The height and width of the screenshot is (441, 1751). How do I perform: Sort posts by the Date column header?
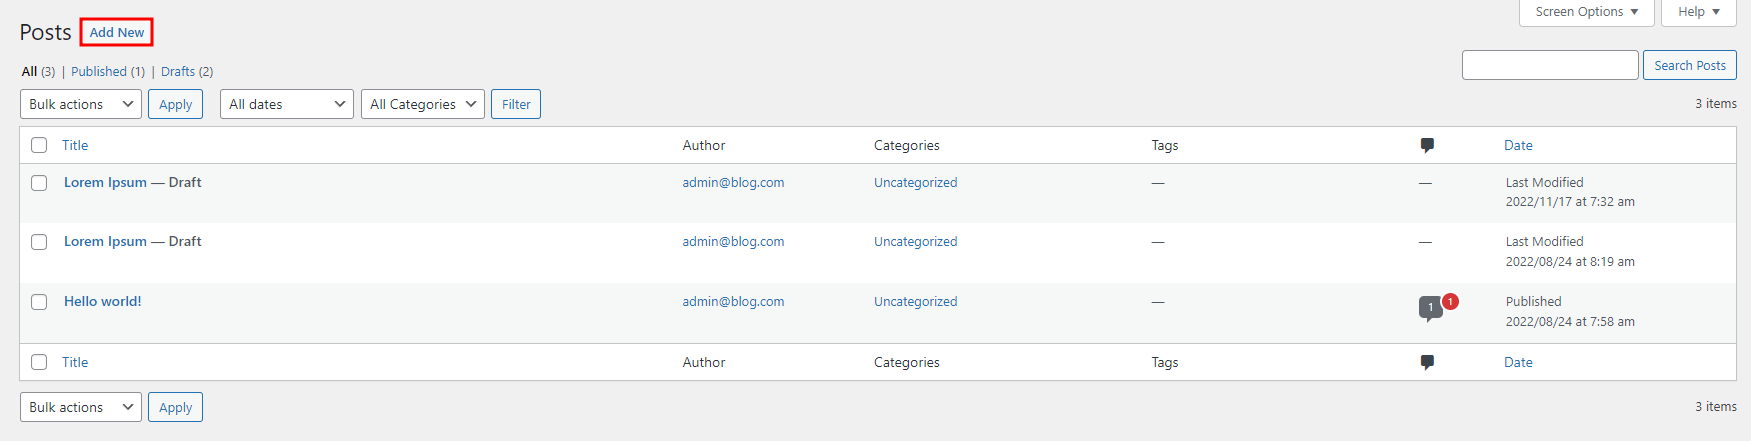(x=1518, y=145)
